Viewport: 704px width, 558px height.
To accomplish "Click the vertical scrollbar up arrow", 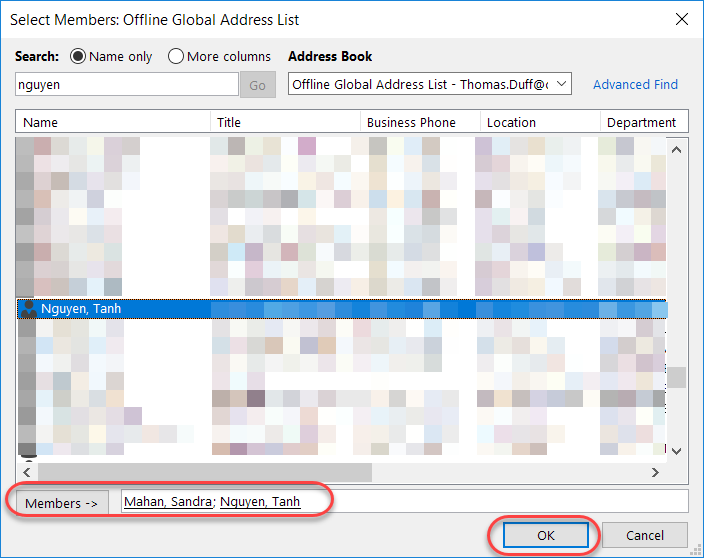I will coord(677,150).
